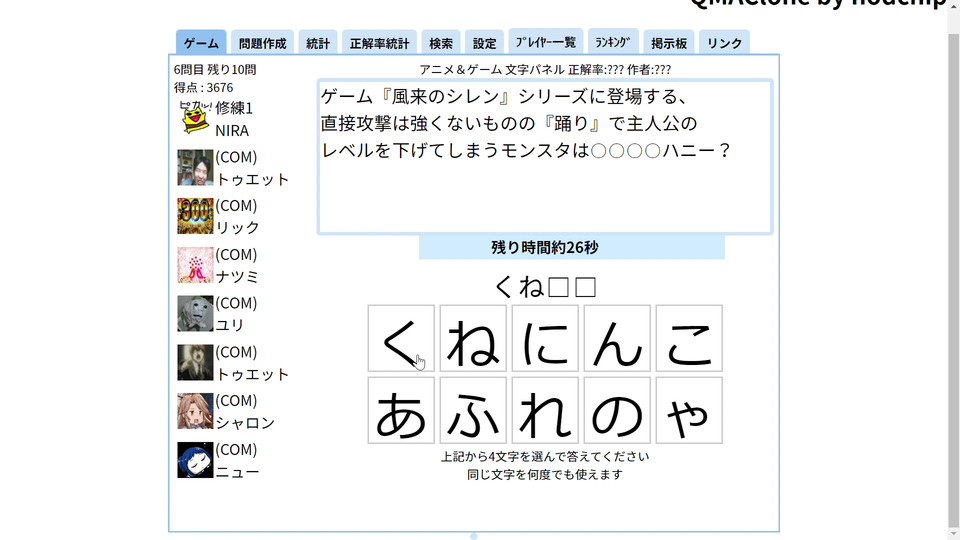Click the 6問目 残り10問 progress text

pos(215,70)
